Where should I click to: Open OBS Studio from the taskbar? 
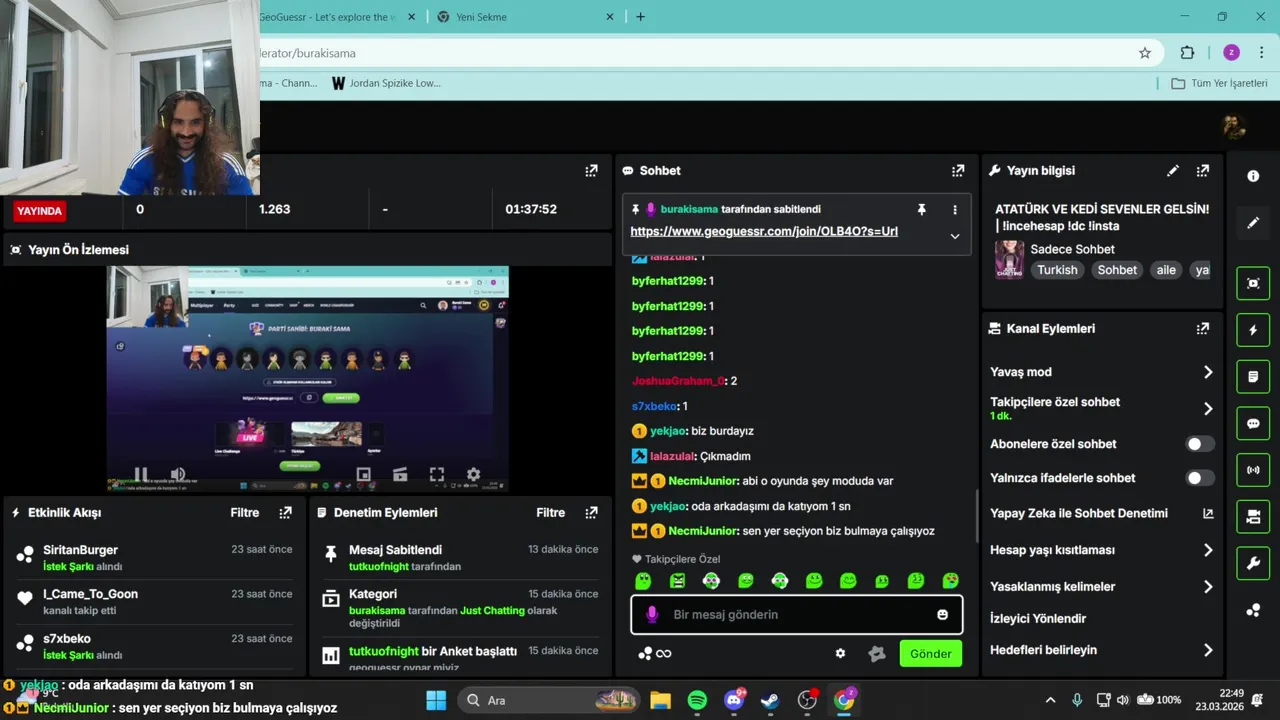tap(807, 700)
